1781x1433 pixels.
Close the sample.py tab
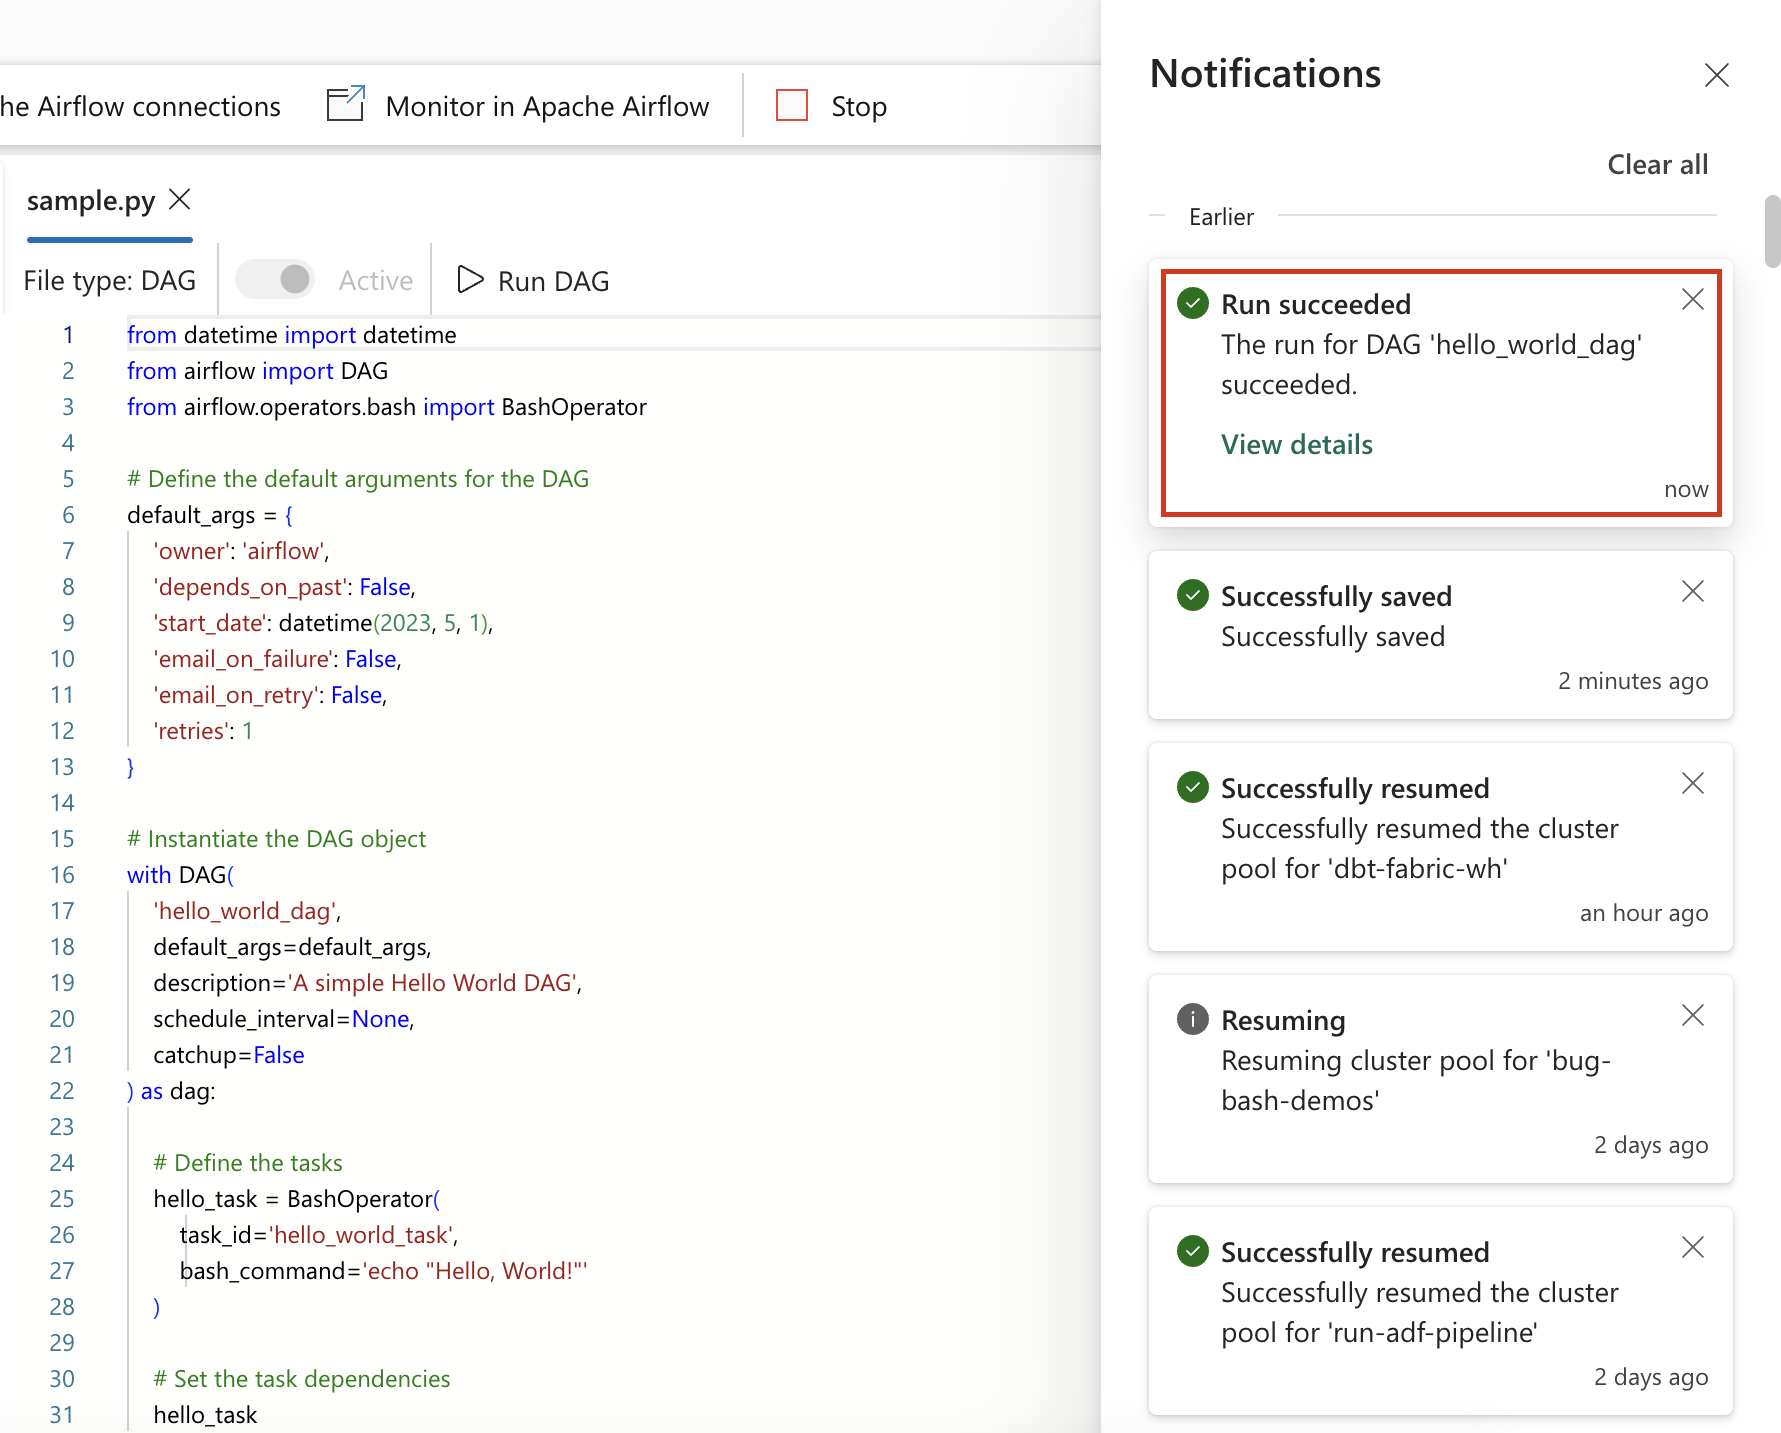click(x=180, y=200)
